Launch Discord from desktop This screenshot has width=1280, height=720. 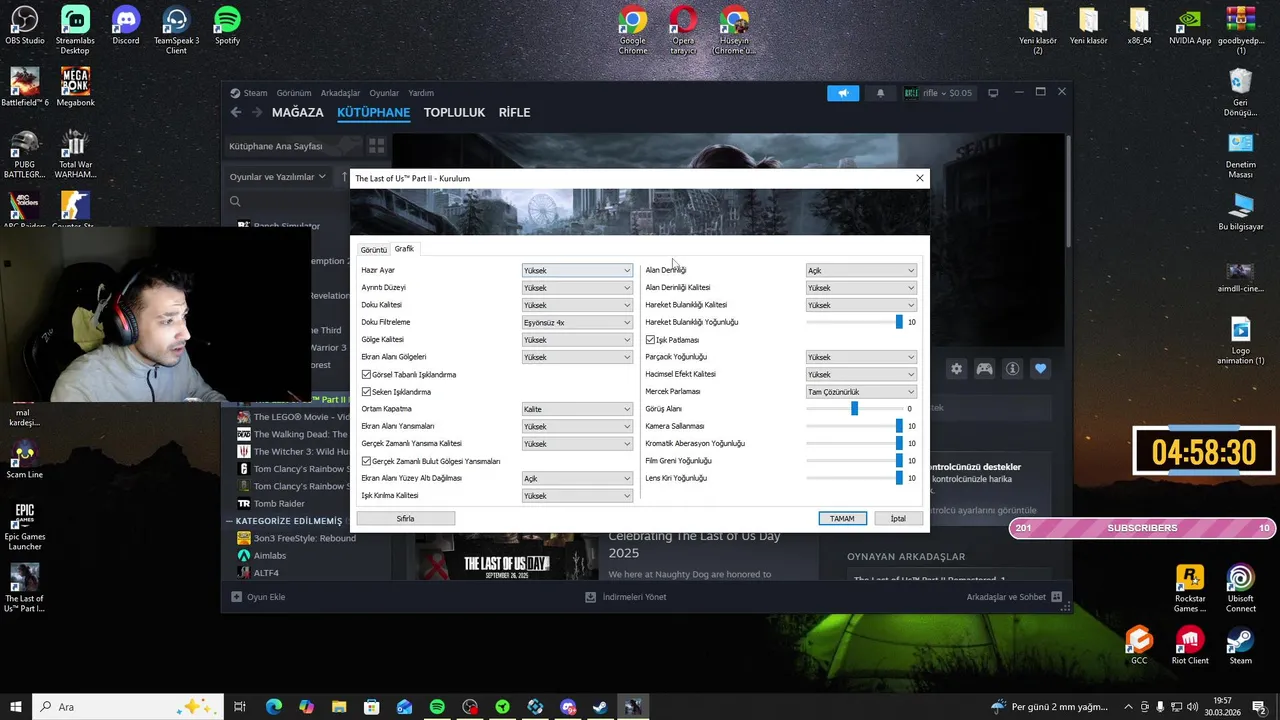click(x=126, y=26)
